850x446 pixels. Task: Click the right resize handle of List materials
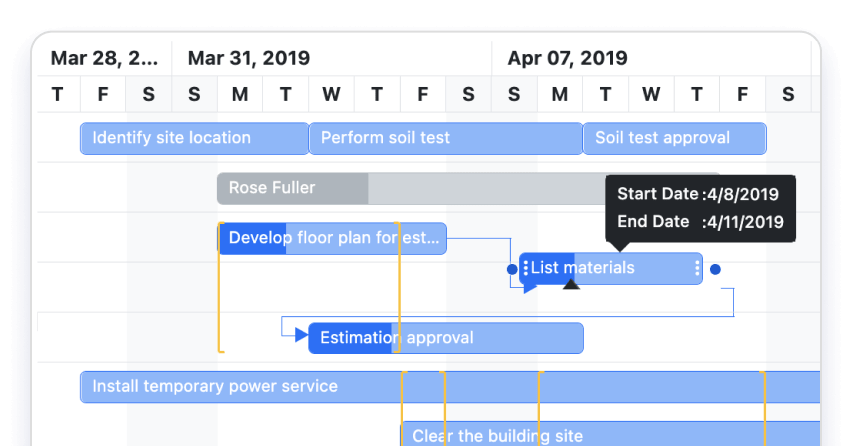(x=697, y=268)
